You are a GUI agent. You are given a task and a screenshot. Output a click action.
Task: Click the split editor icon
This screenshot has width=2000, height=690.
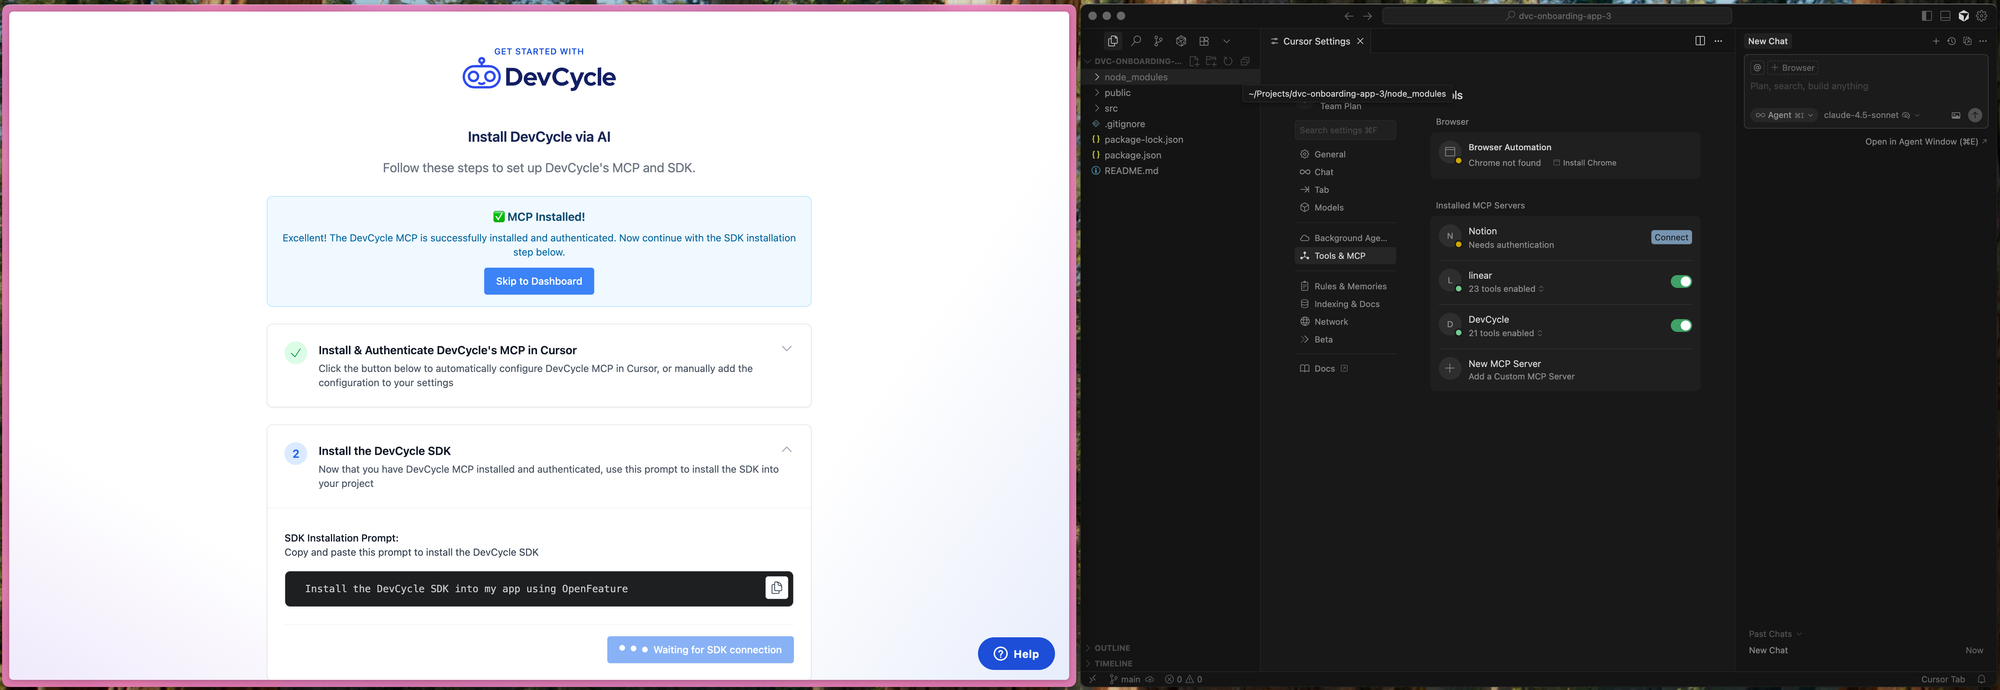point(1700,41)
